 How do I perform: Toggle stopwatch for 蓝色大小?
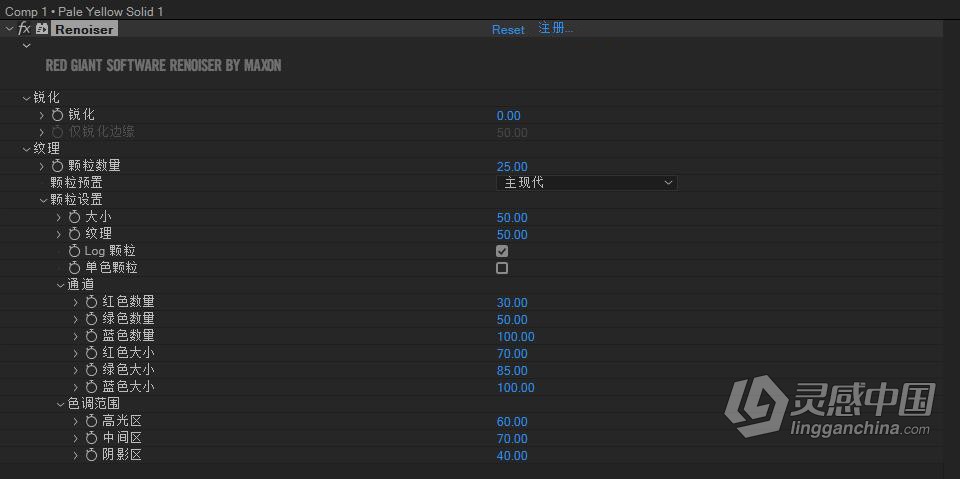point(92,387)
